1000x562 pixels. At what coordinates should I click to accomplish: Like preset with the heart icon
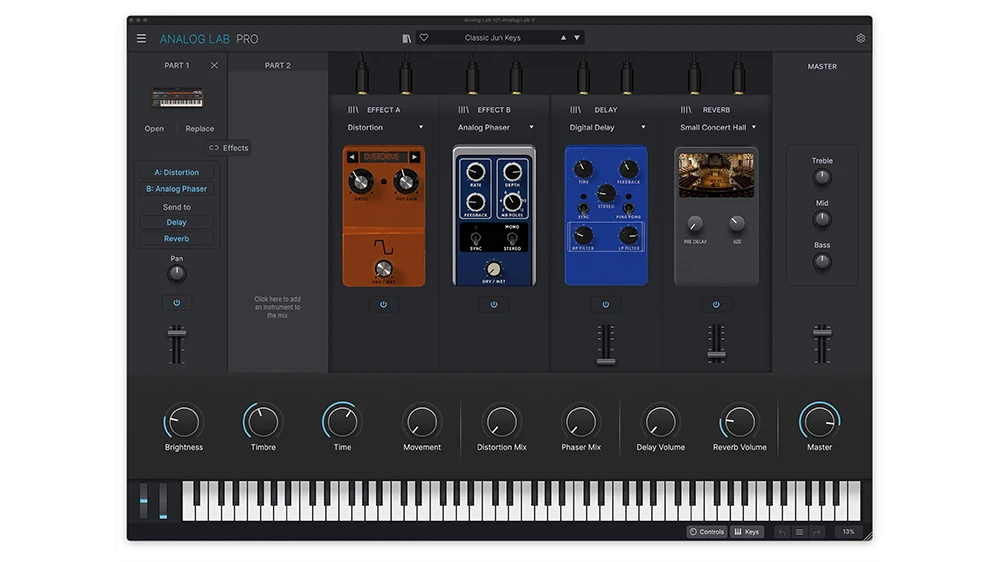[423, 38]
